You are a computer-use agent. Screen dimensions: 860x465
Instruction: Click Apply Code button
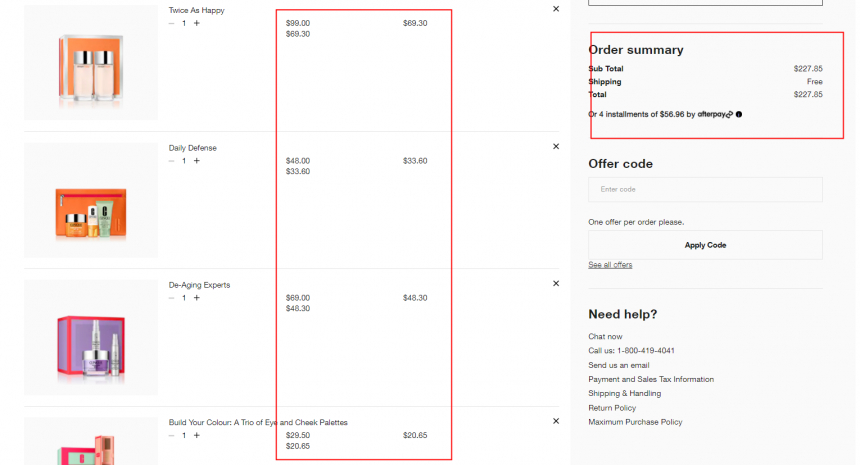[705, 245]
